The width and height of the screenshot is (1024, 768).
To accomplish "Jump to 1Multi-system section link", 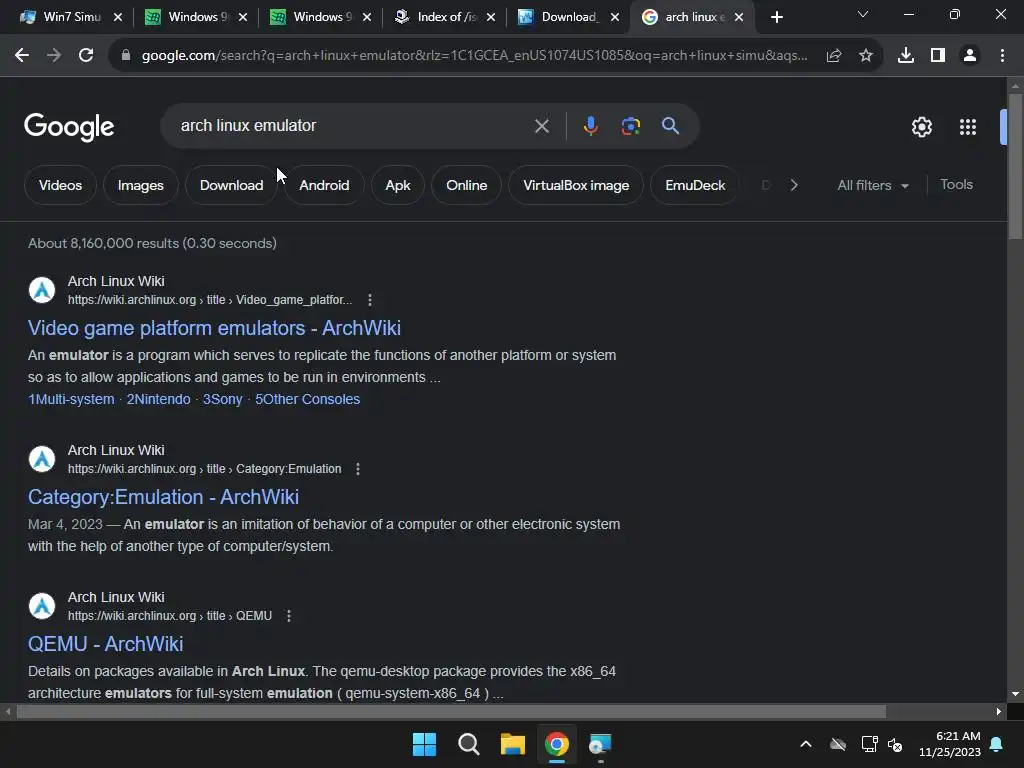I will 71,399.
